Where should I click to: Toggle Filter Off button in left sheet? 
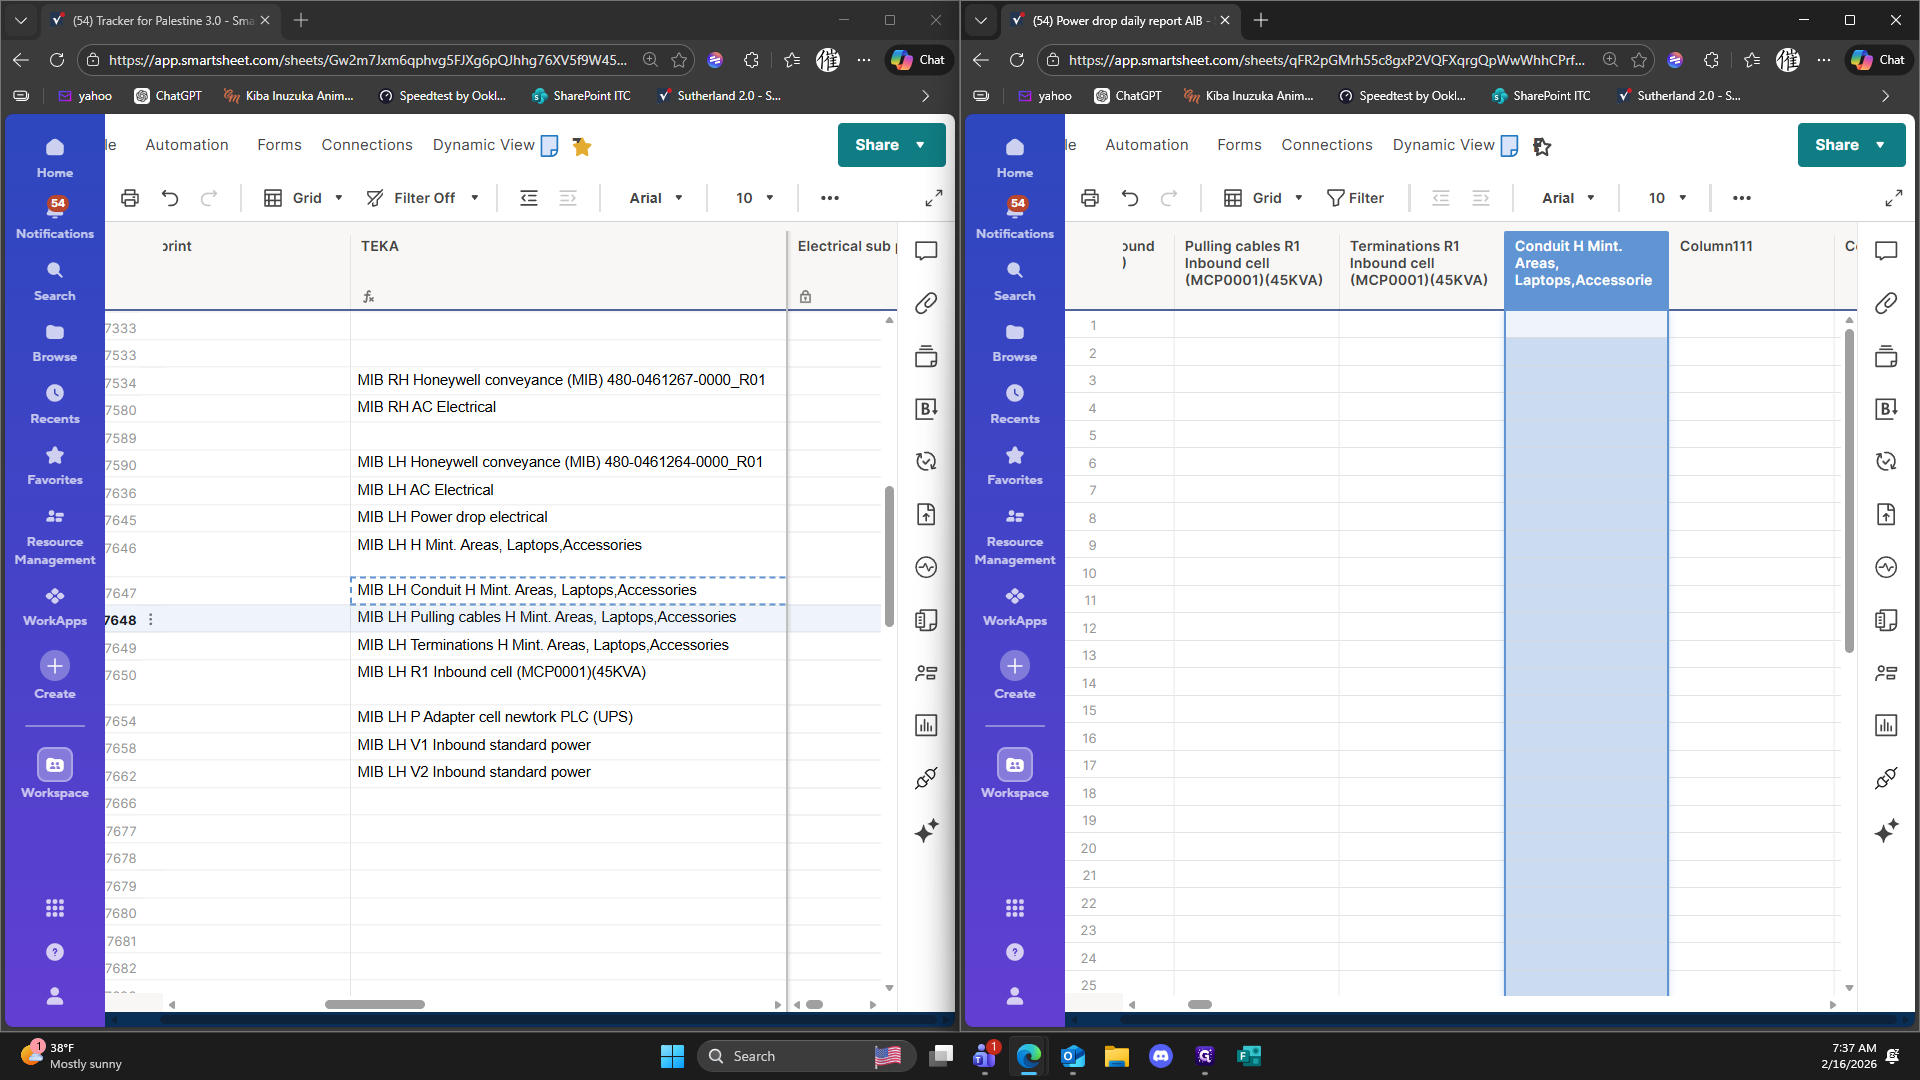point(422,198)
